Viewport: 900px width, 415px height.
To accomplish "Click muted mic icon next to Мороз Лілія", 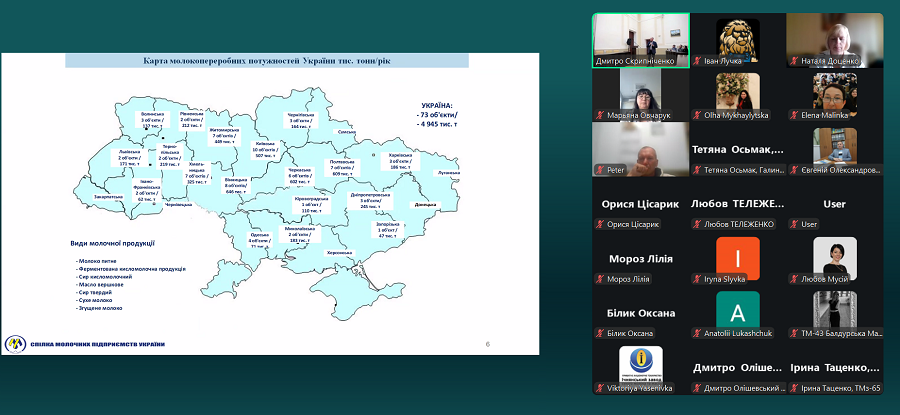I will (x=600, y=279).
